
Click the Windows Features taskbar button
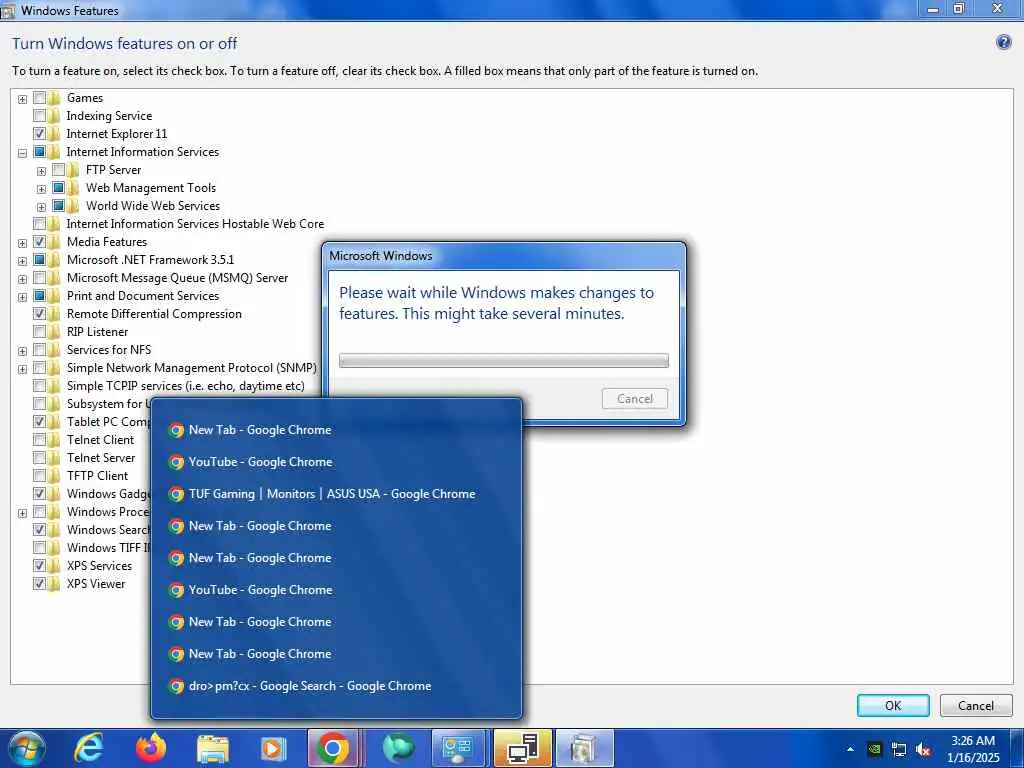coord(583,748)
